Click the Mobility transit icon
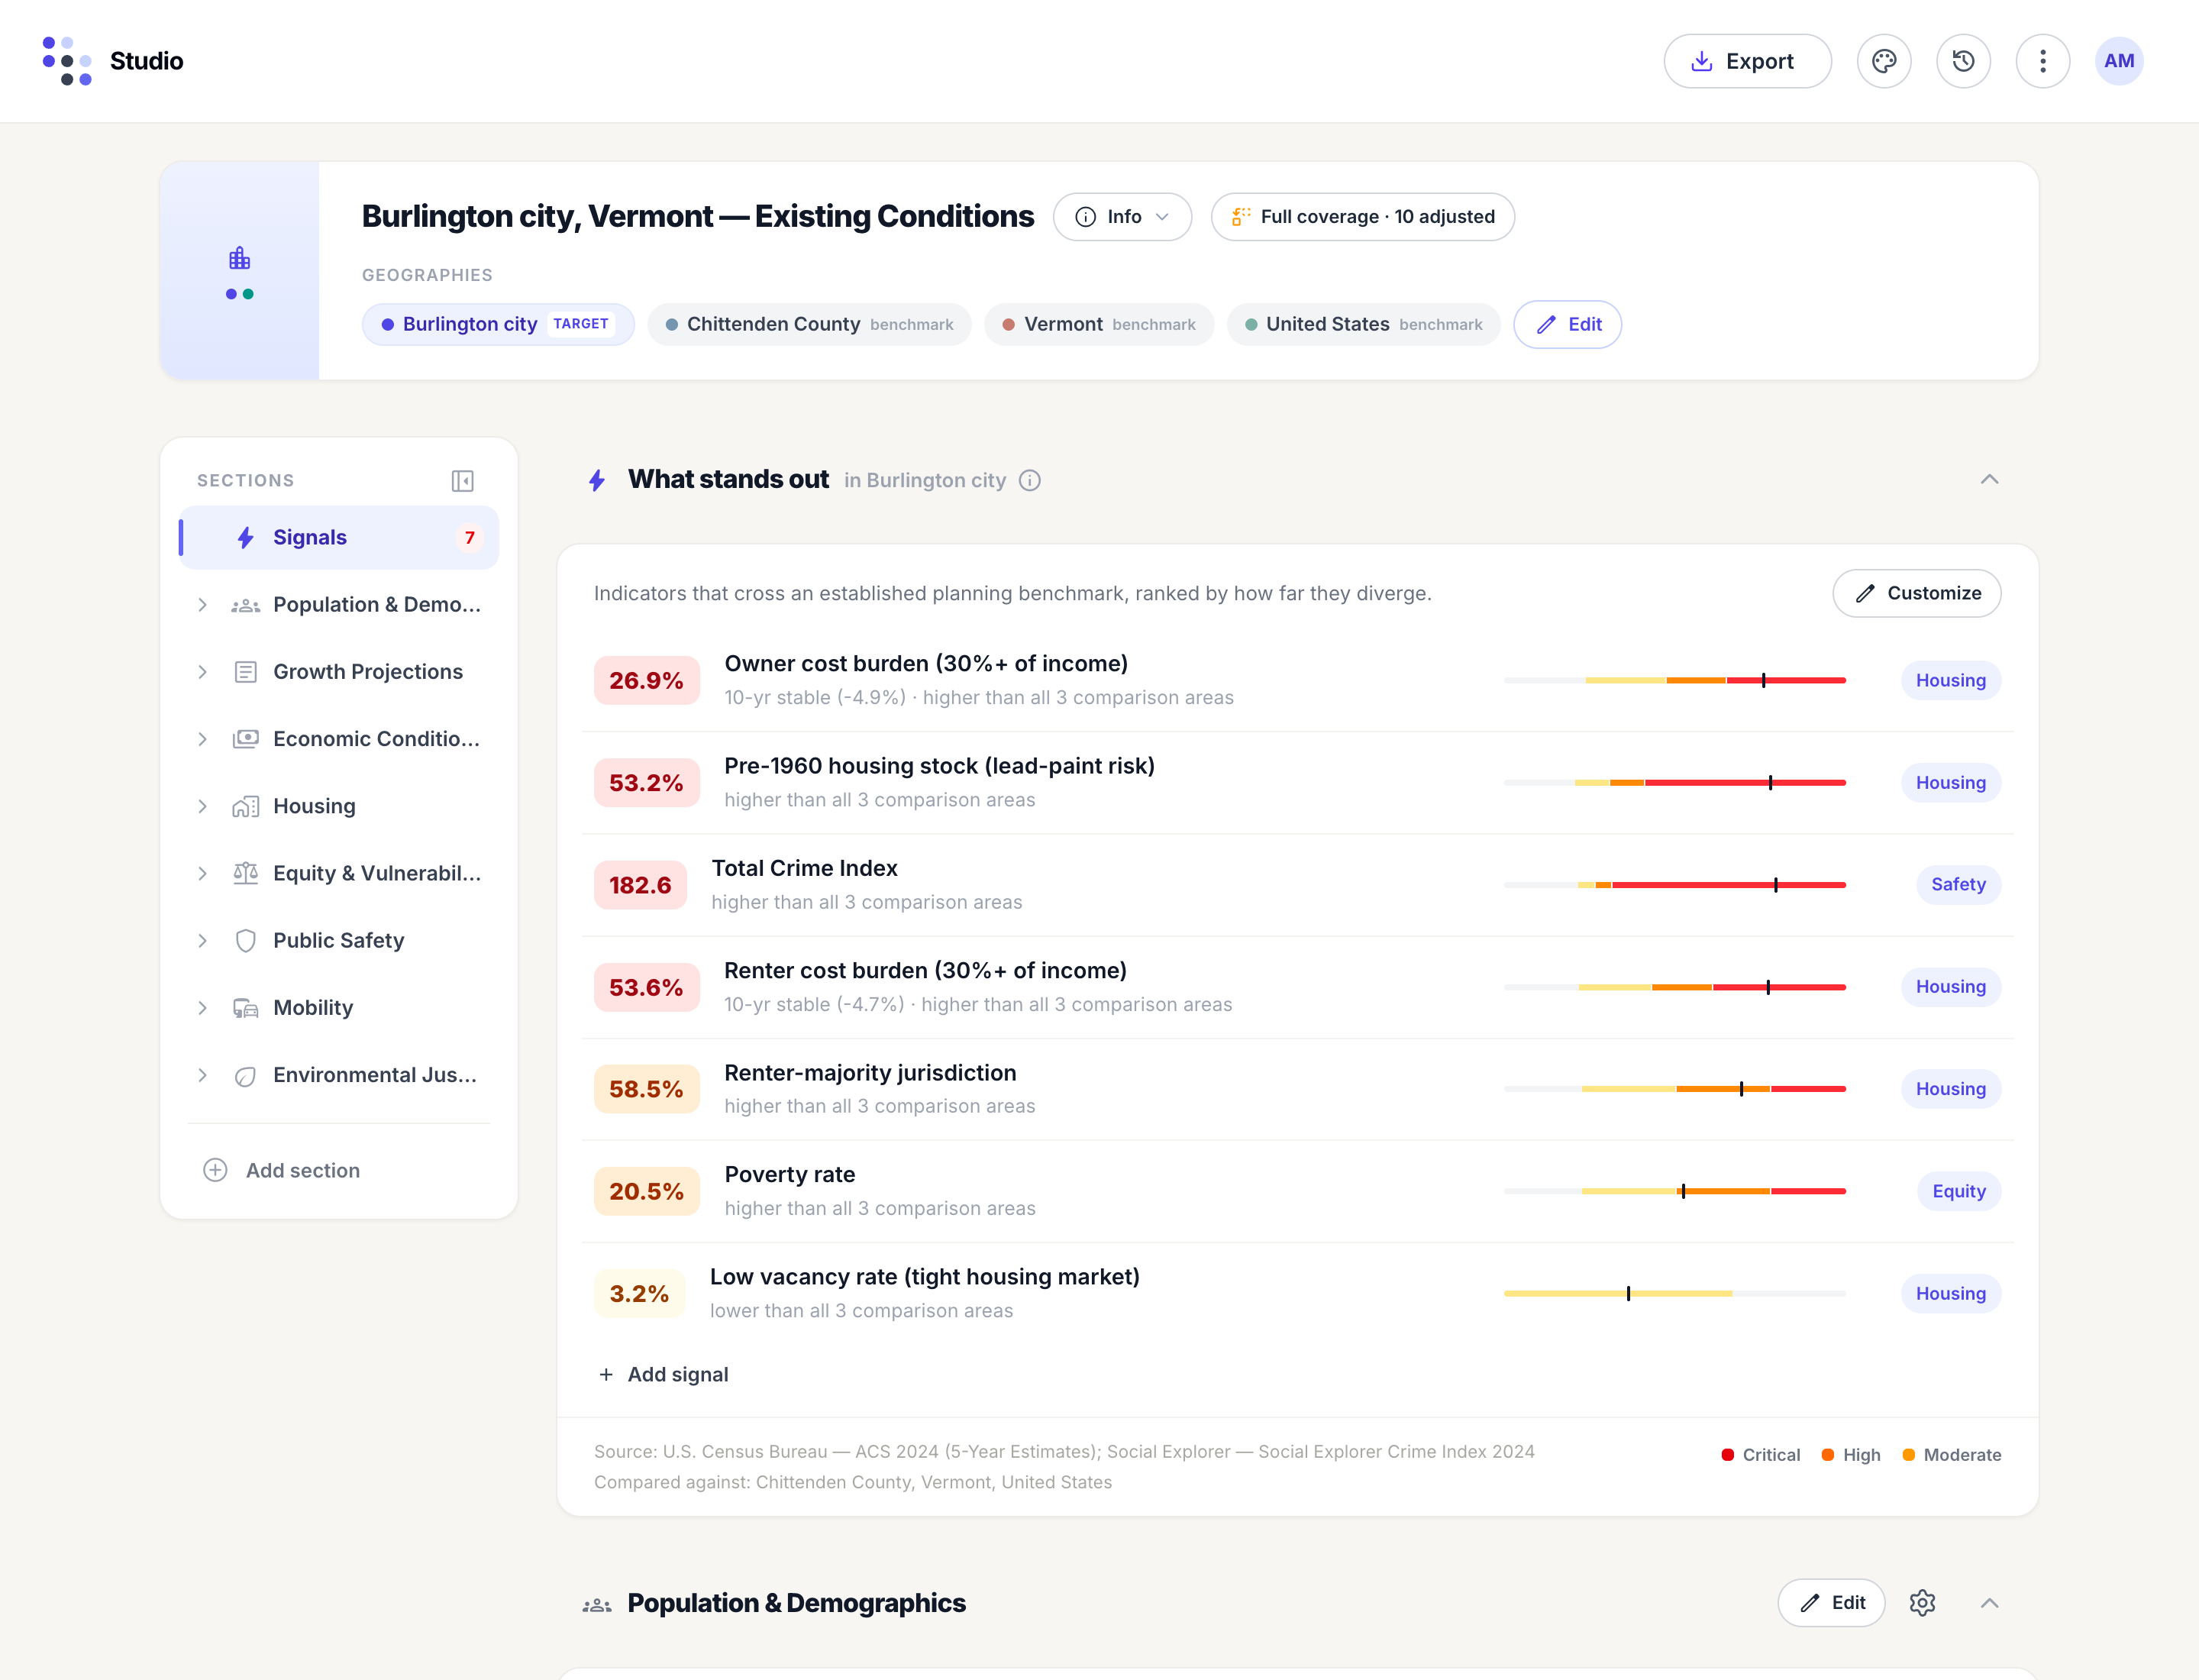Viewport: 2199px width, 1680px height. (245, 1008)
